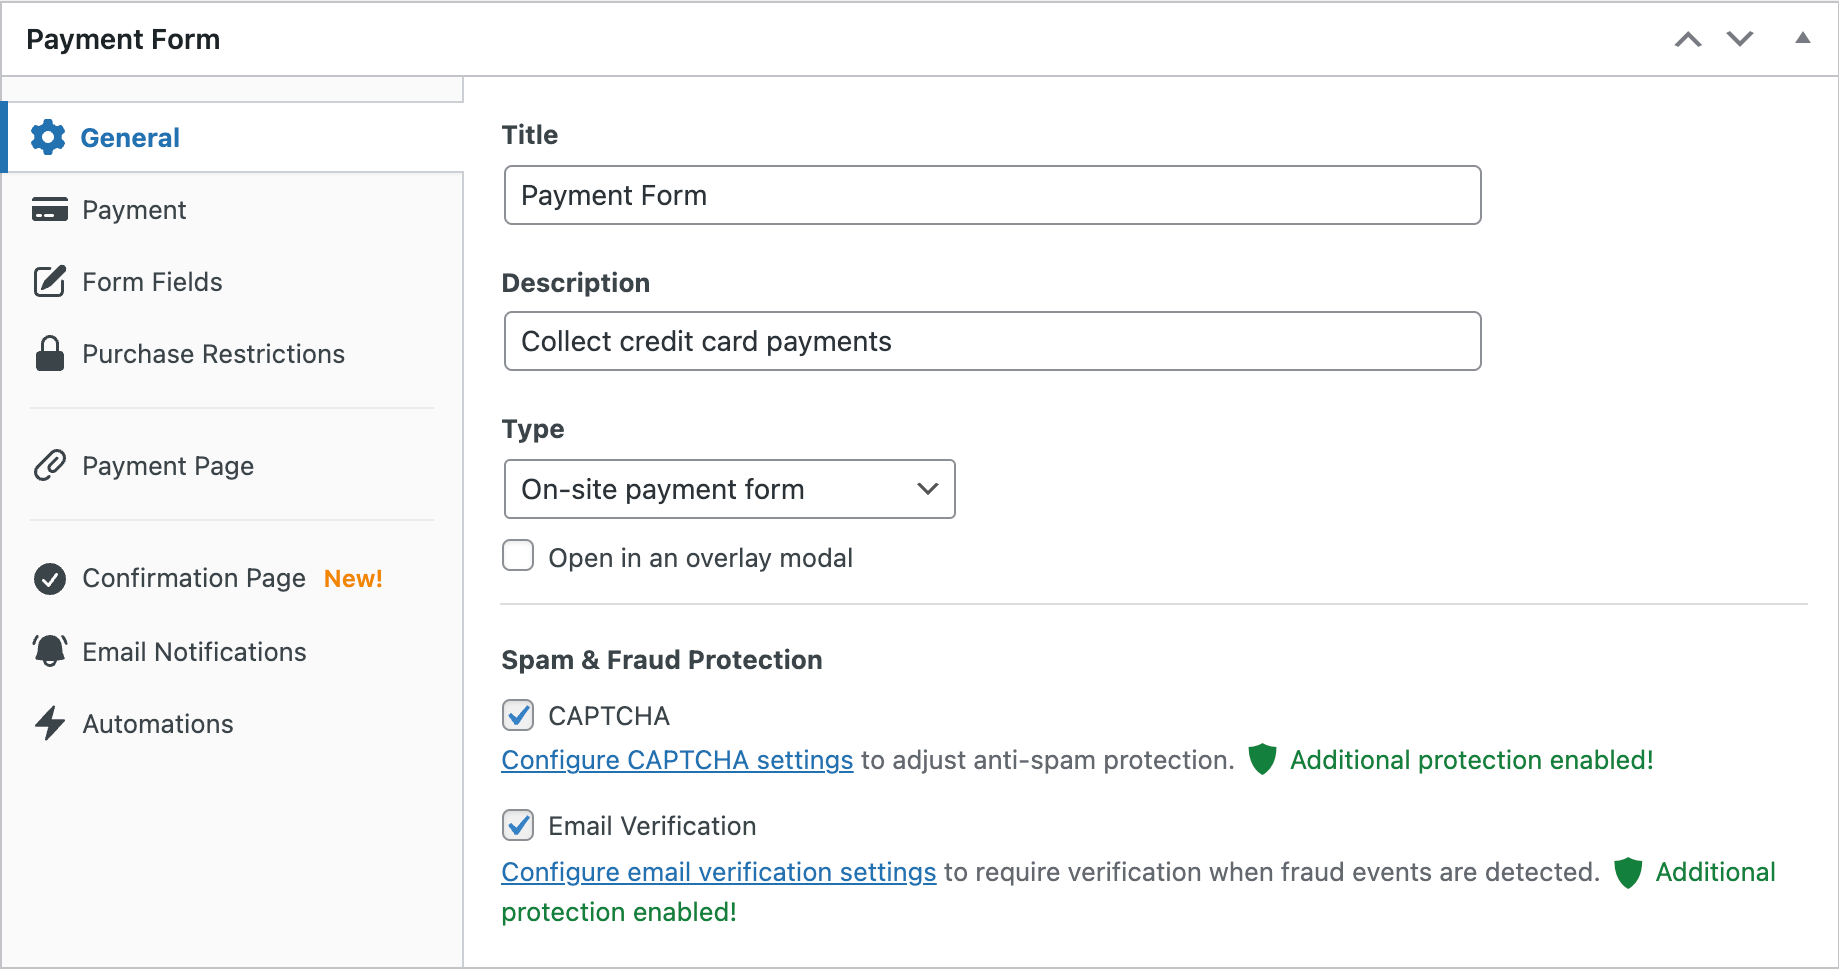The image size is (1839, 969).
Task: Click the Purchase Restrictions lock icon
Action: coord(50,354)
